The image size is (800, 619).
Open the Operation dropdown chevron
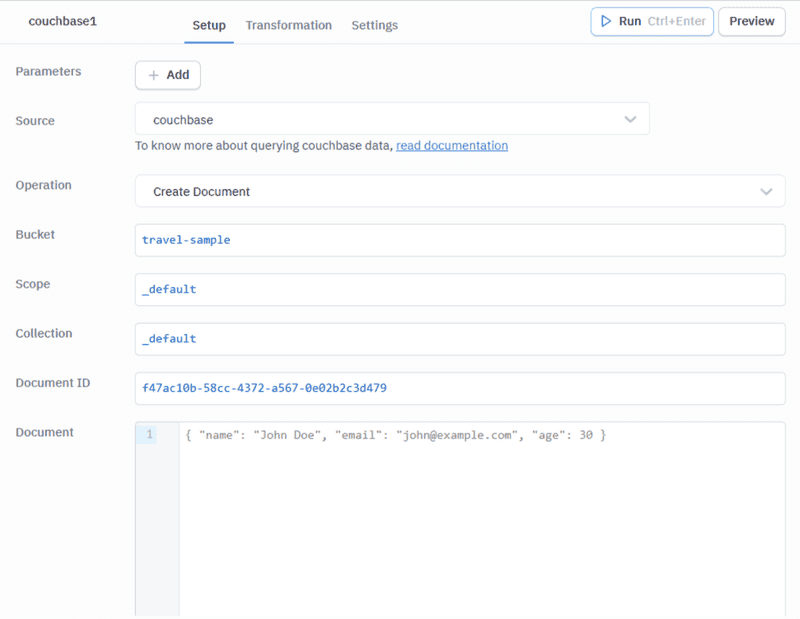tap(766, 191)
